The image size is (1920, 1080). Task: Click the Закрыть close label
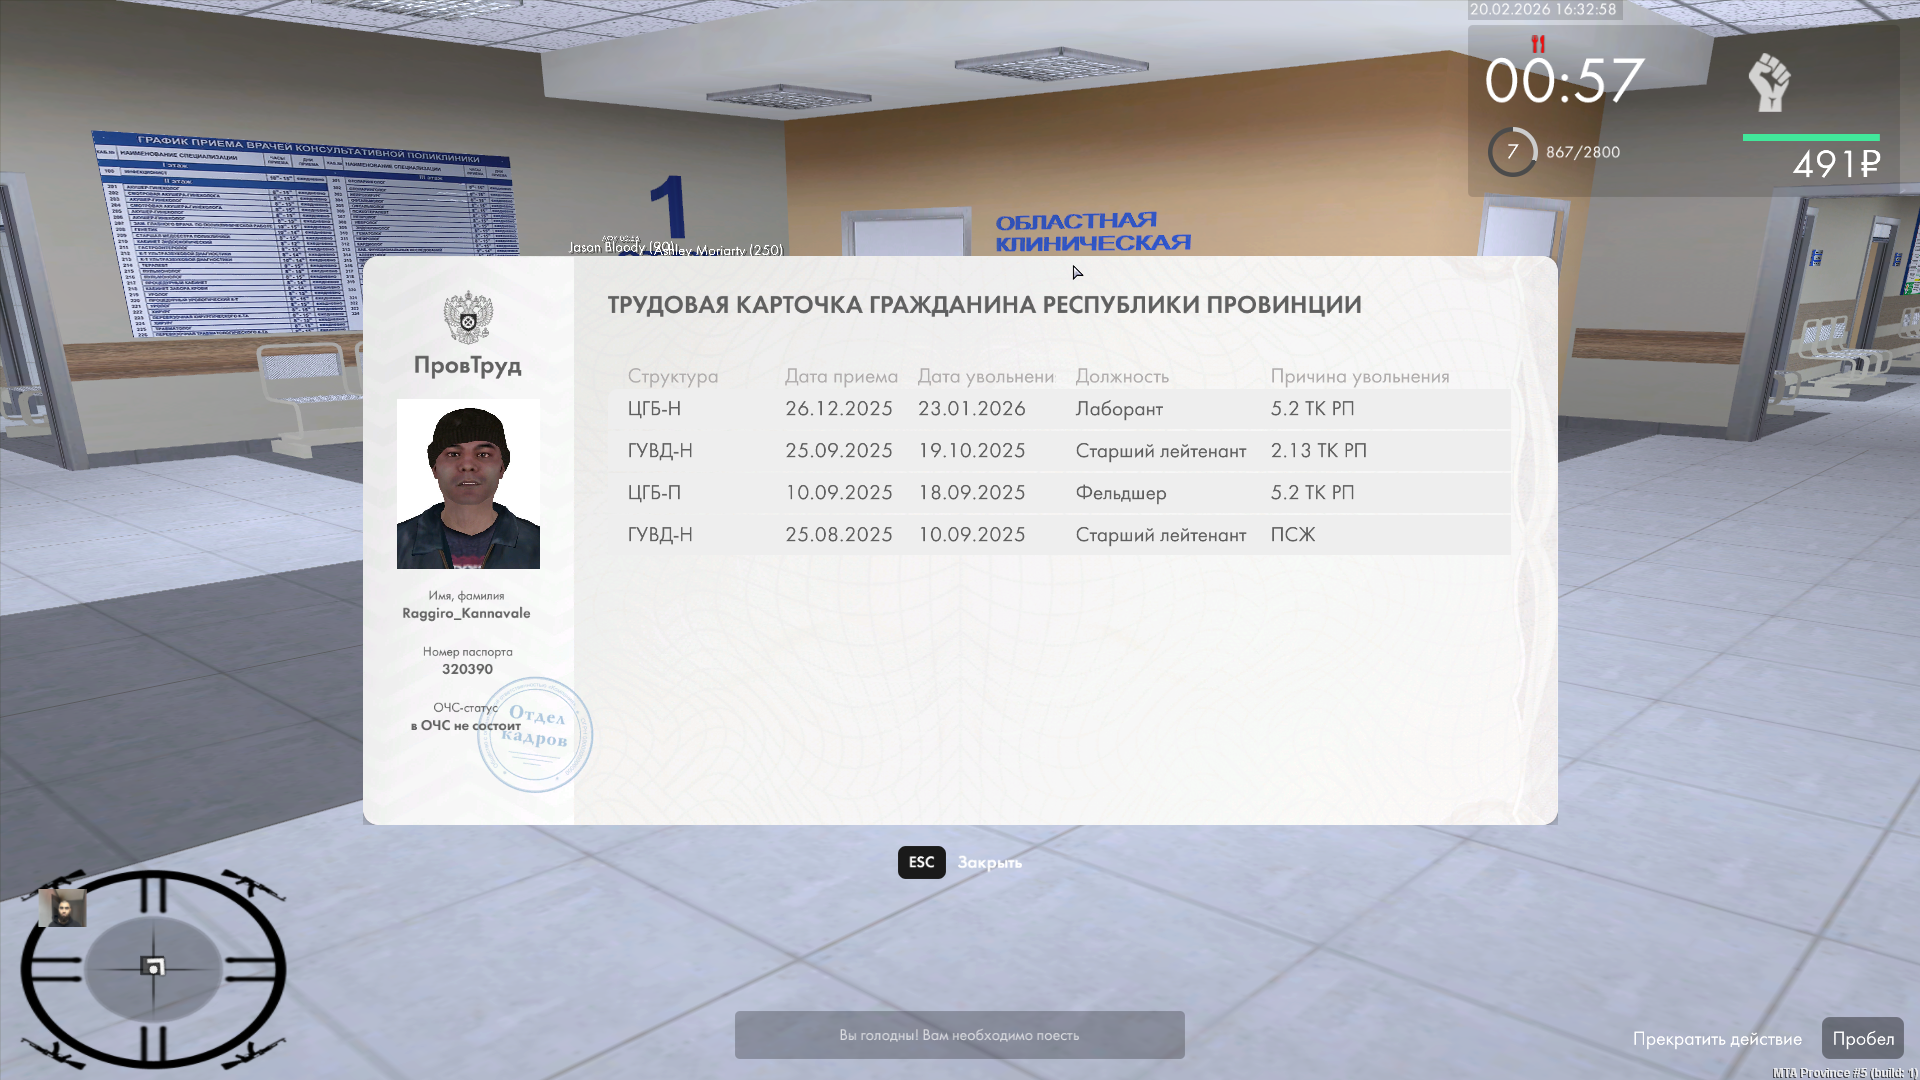click(x=989, y=862)
